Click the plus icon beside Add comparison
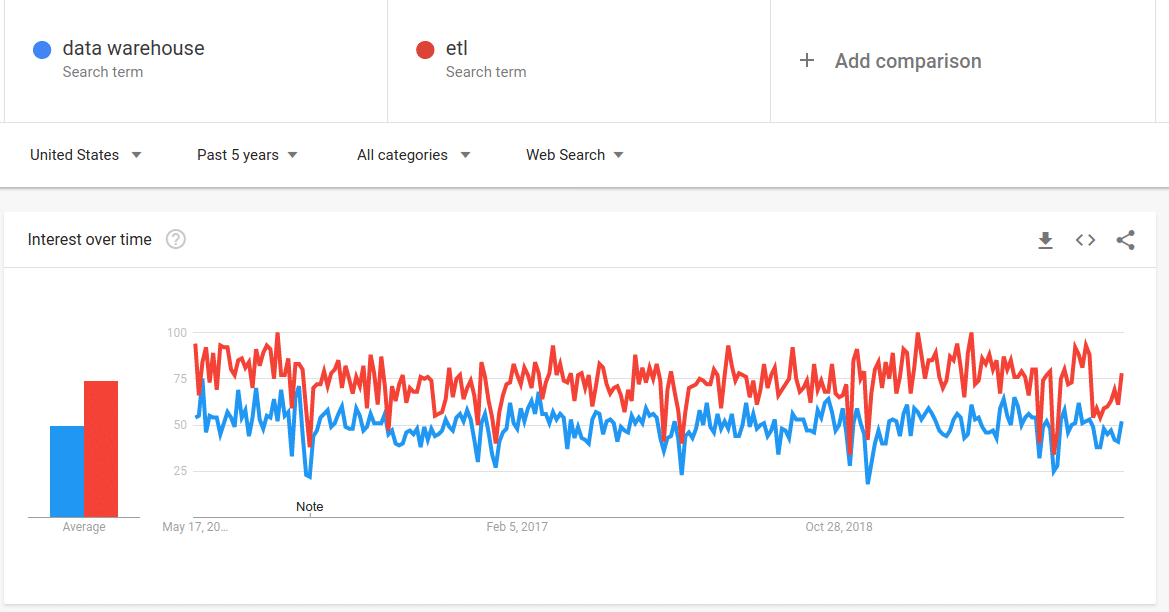 click(807, 60)
